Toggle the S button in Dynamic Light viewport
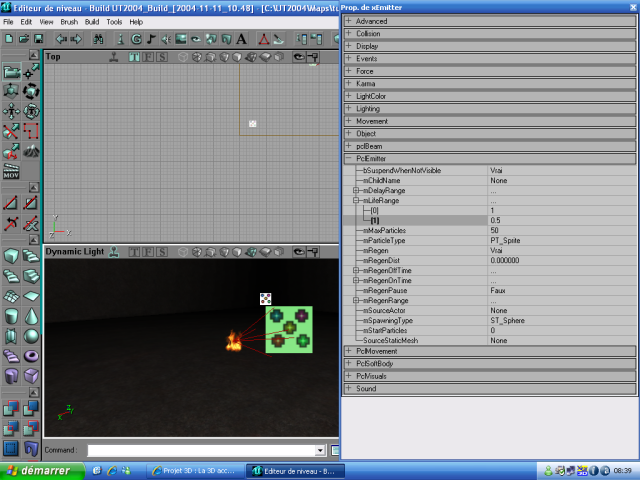640x480 pixels. pos(162,251)
